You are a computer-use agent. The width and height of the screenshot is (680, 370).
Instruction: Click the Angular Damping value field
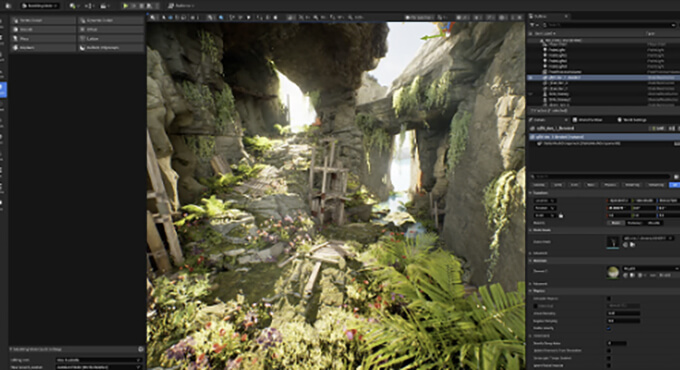(623, 321)
